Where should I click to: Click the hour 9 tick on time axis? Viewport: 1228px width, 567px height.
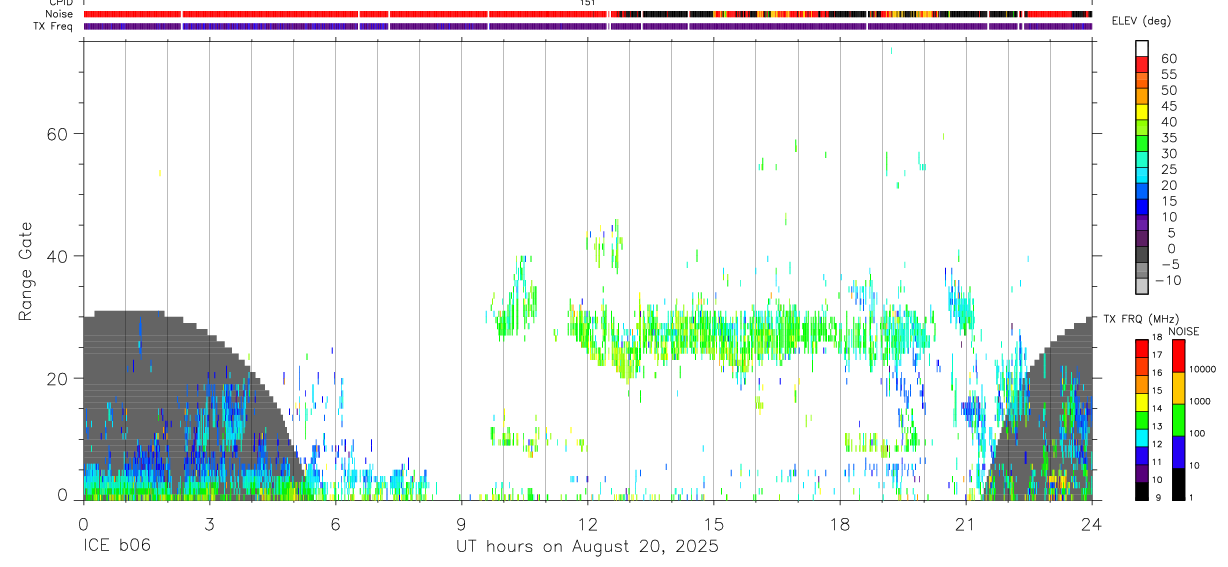coord(461,524)
